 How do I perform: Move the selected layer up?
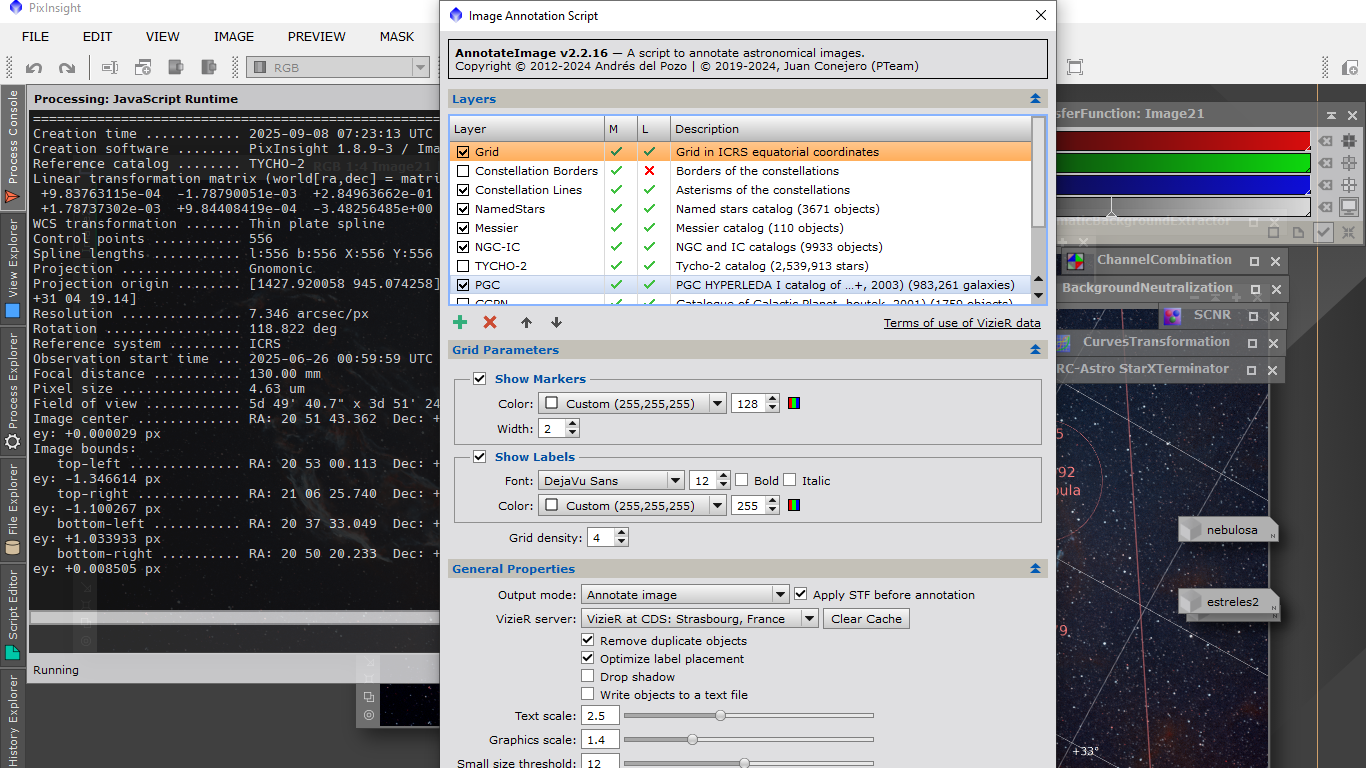tap(526, 322)
